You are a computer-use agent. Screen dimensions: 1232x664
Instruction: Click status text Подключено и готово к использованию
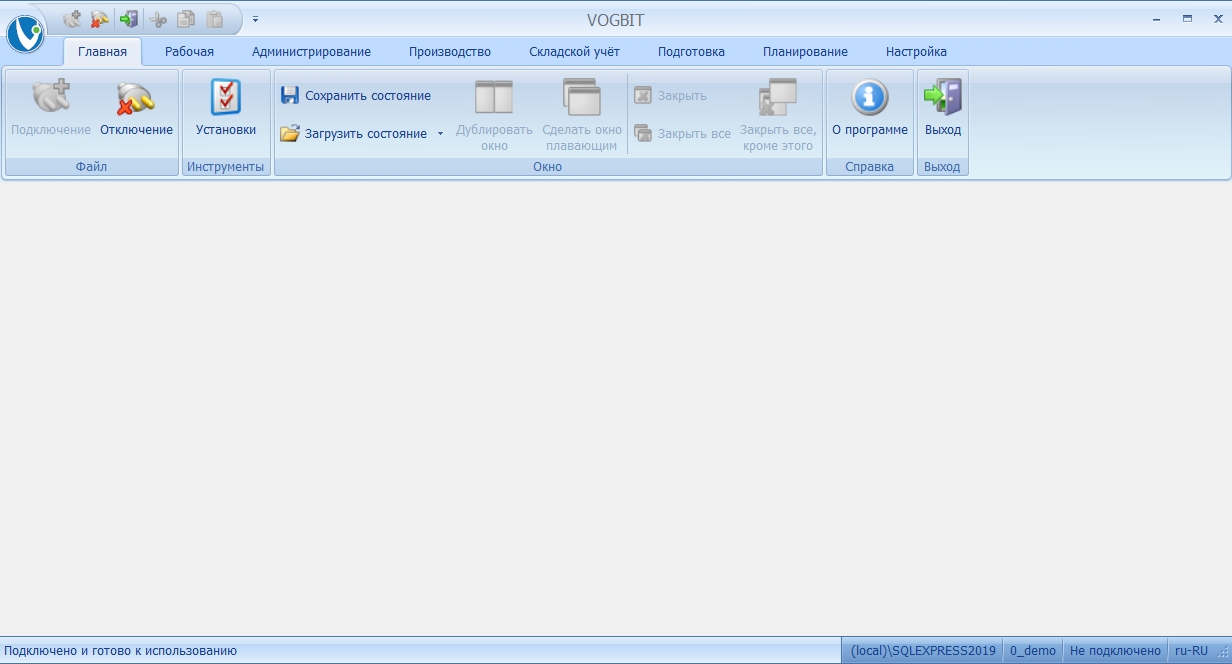pos(121,651)
